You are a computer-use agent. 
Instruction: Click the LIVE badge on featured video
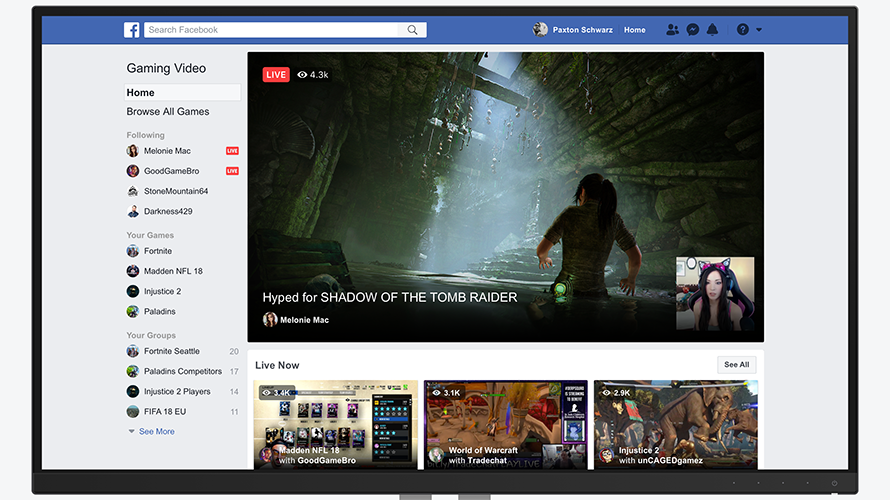[x=276, y=75]
